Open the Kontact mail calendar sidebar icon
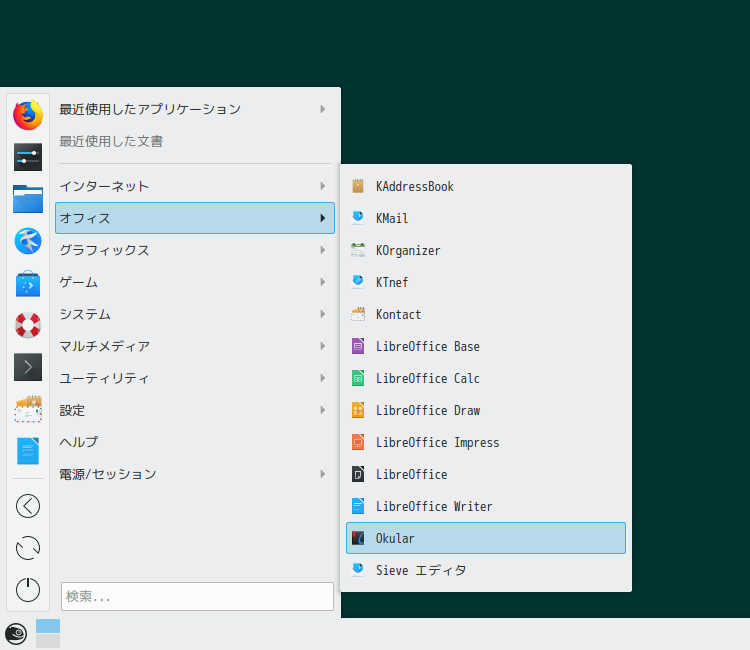Image resolution: width=750 pixels, height=650 pixels. [28, 409]
